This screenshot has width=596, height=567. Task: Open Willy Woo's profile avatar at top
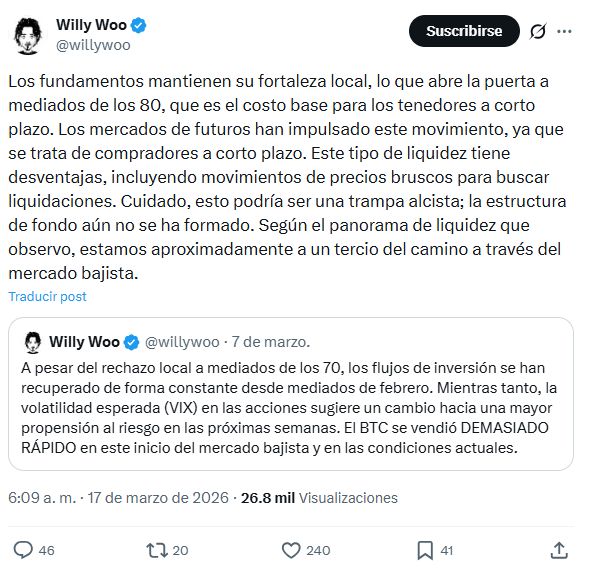click(27, 35)
